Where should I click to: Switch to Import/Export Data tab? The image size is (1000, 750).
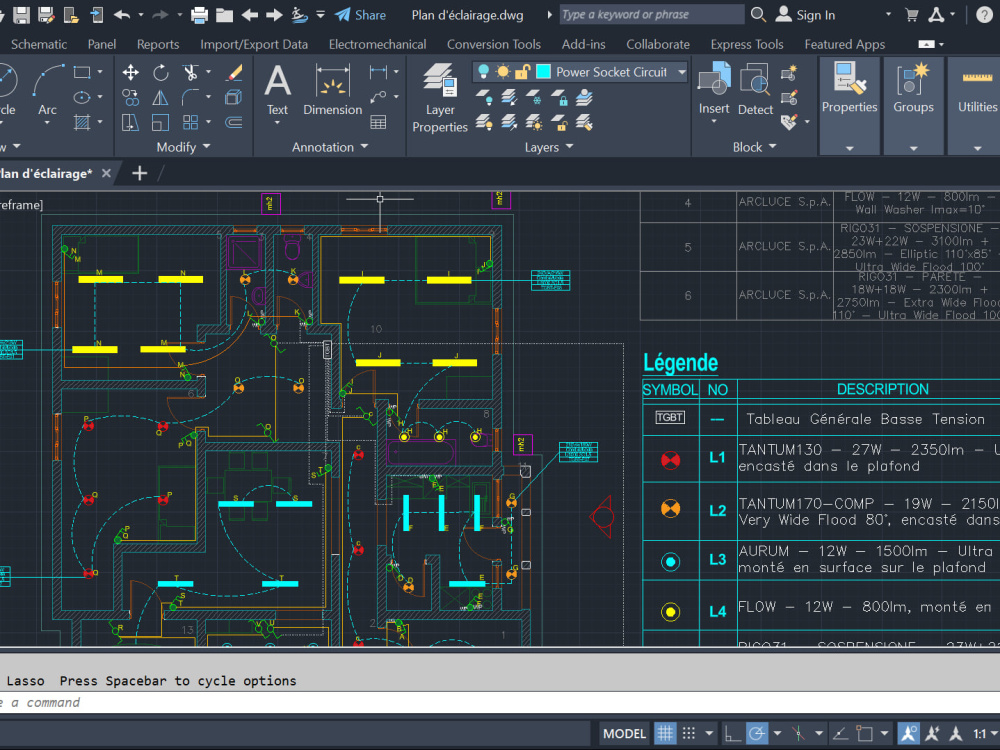pos(254,44)
